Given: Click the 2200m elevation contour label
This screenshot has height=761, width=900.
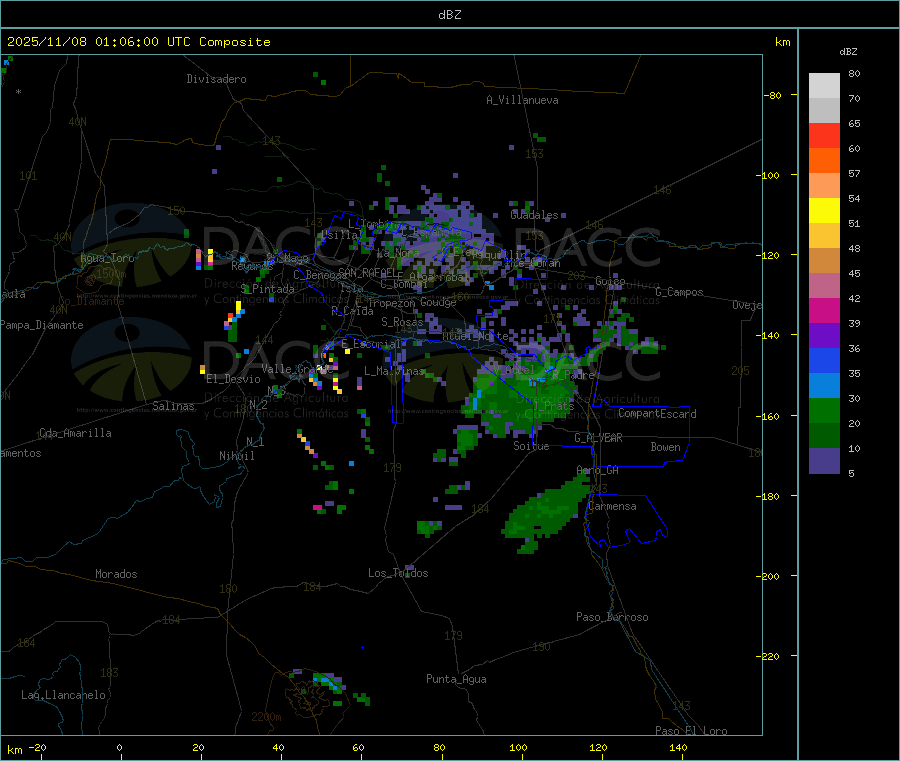Looking at the screenshot, I should point(266,717).
